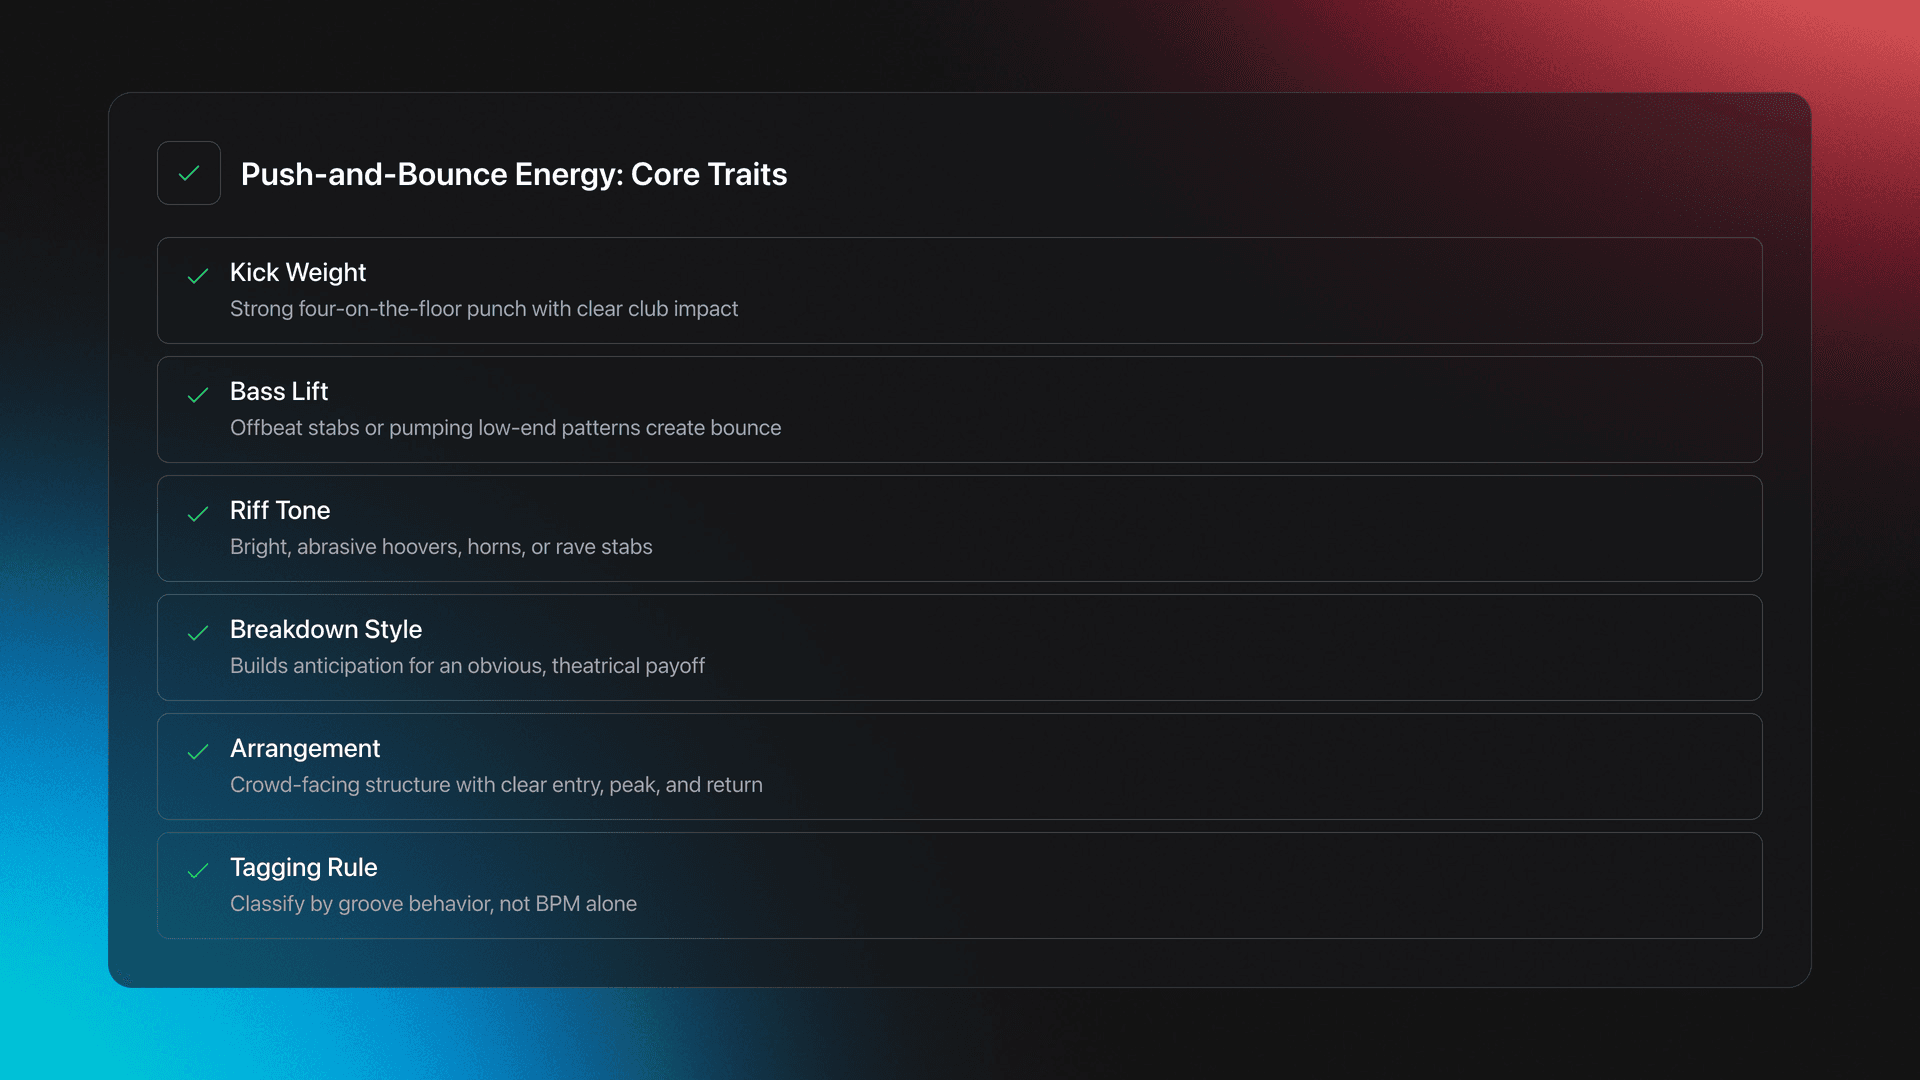Screen dimensions: 1920x1080
Task: Click the checkmark beside Breakdown Style
Action: [x=197, y=635]
